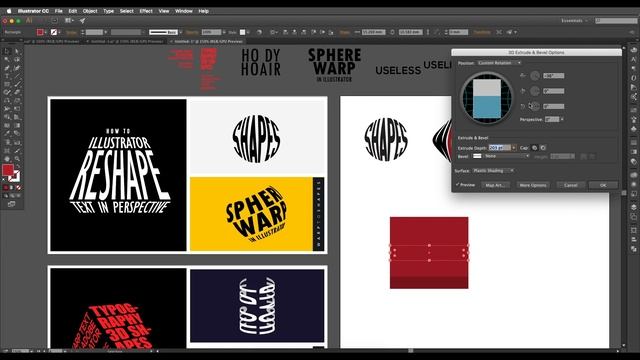
Task: Open the Perspective slider dropdown arrow
Action: pyautogui.click(x=562, y=120)
